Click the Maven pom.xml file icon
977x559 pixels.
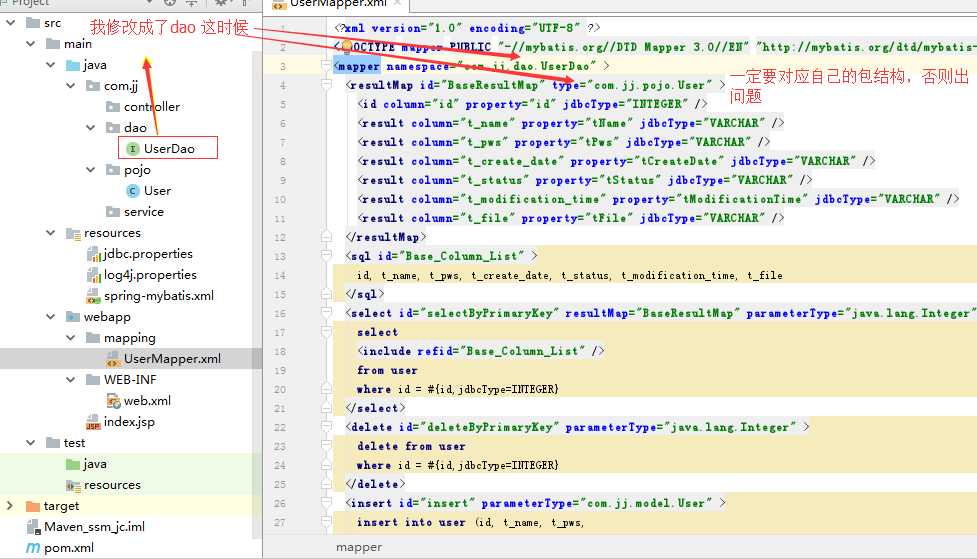[33, 548]
